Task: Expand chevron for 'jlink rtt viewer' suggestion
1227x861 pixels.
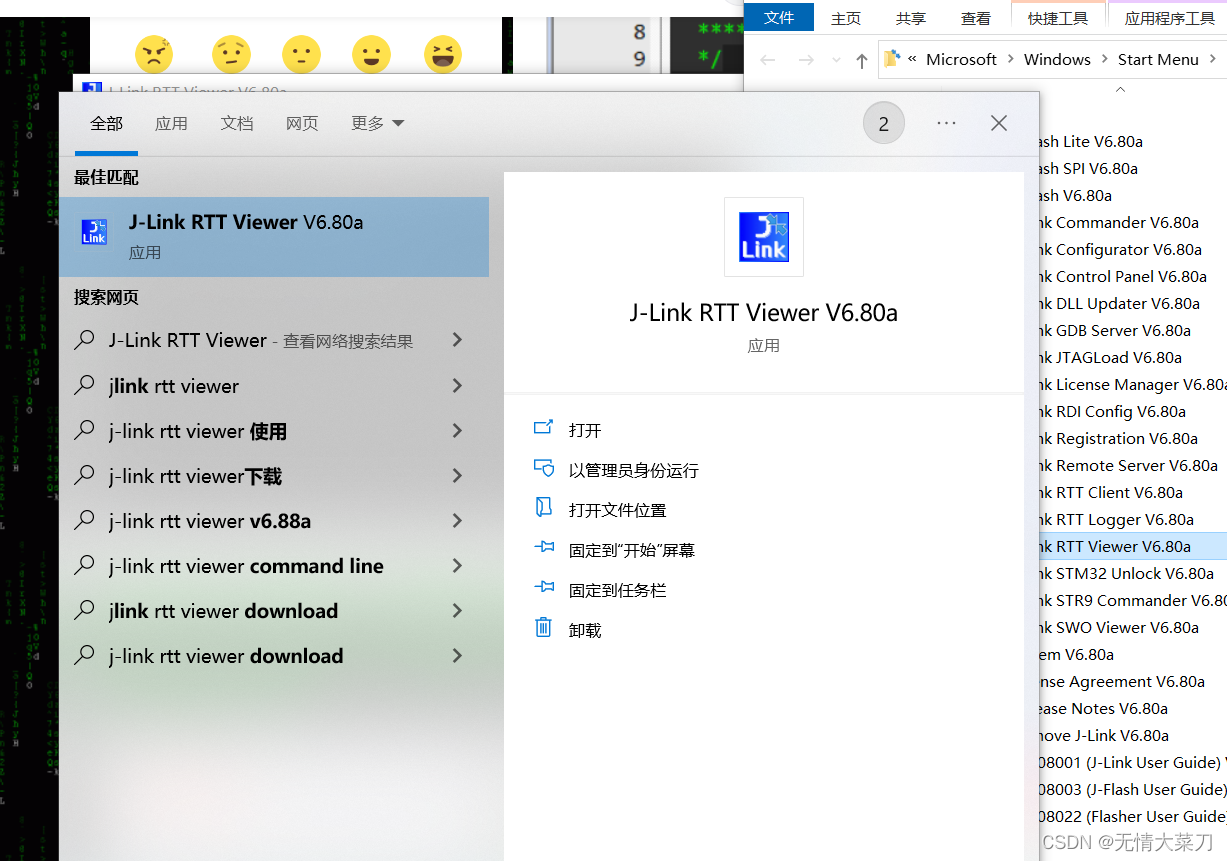Action: (x=458, y=385)
